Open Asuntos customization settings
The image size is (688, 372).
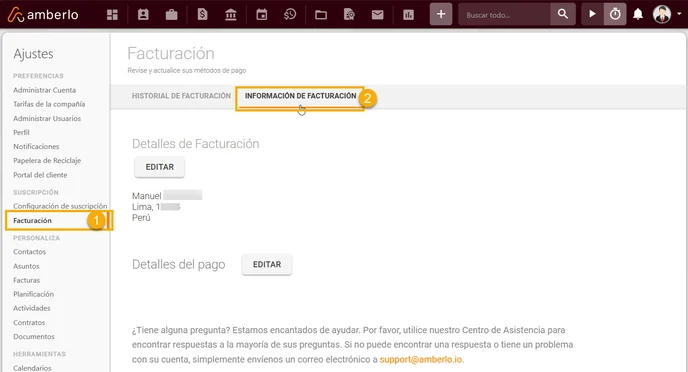[26, 266]
